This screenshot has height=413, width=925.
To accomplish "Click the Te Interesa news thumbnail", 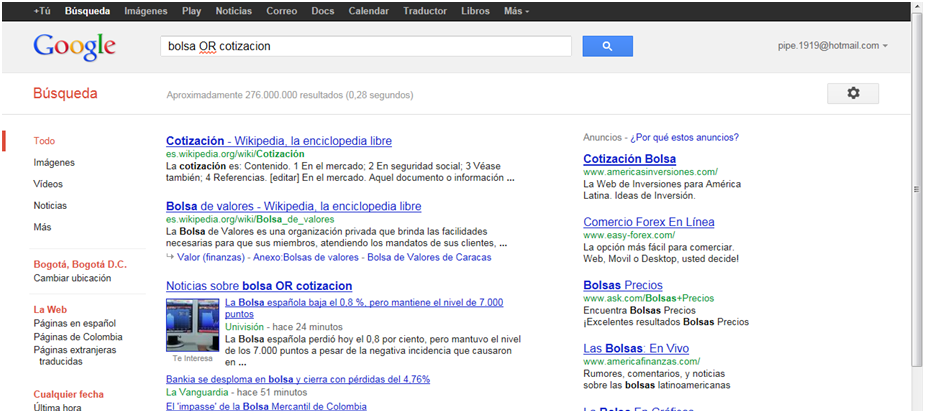I will coord(192,326).
